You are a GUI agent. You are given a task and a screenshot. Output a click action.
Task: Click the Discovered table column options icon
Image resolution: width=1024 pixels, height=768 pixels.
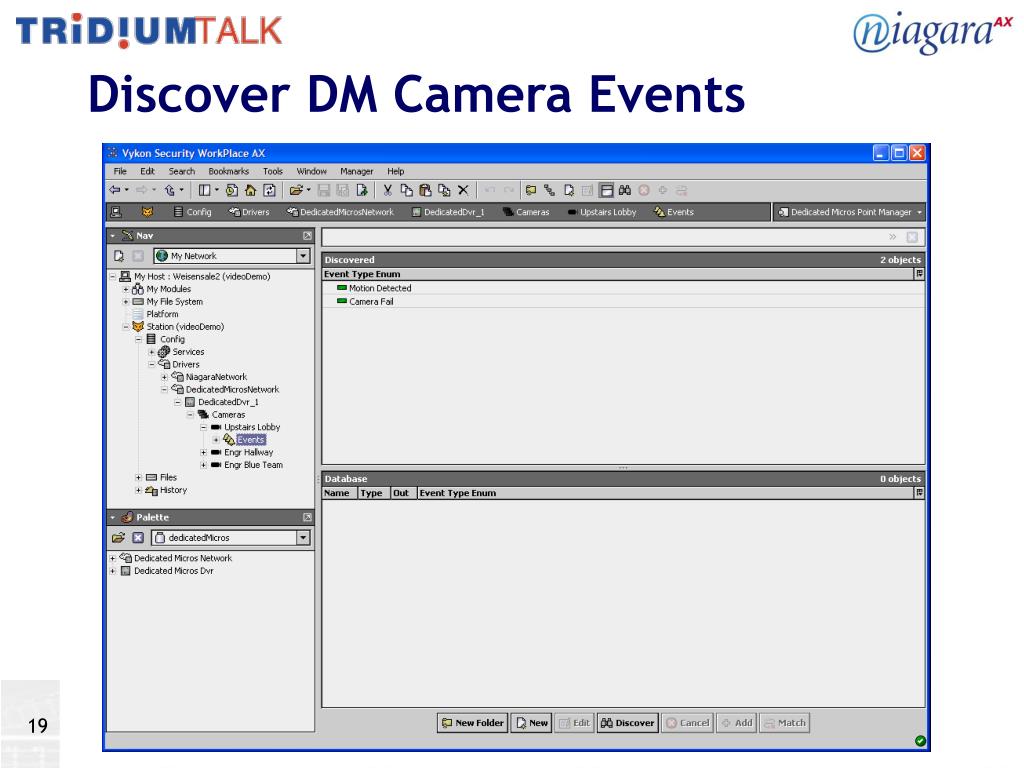coord(919,274)
